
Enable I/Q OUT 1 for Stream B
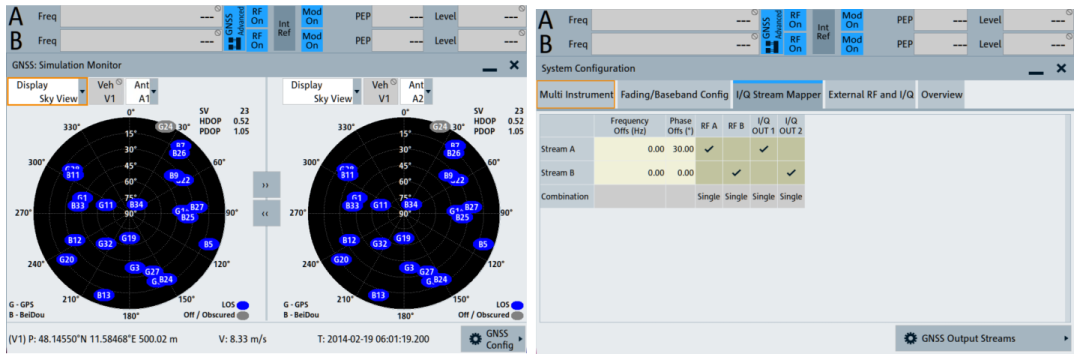763,172
